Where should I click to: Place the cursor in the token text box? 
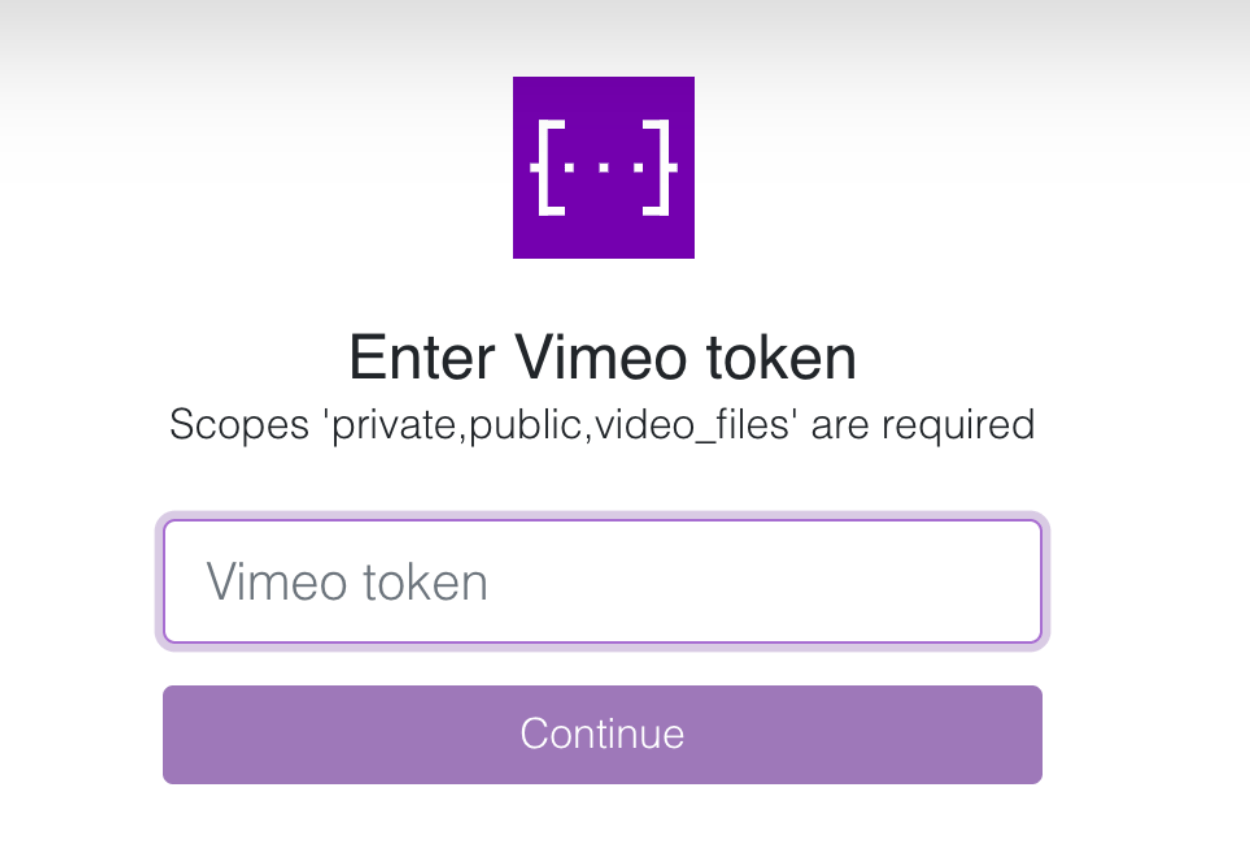[x=603, y=581]
